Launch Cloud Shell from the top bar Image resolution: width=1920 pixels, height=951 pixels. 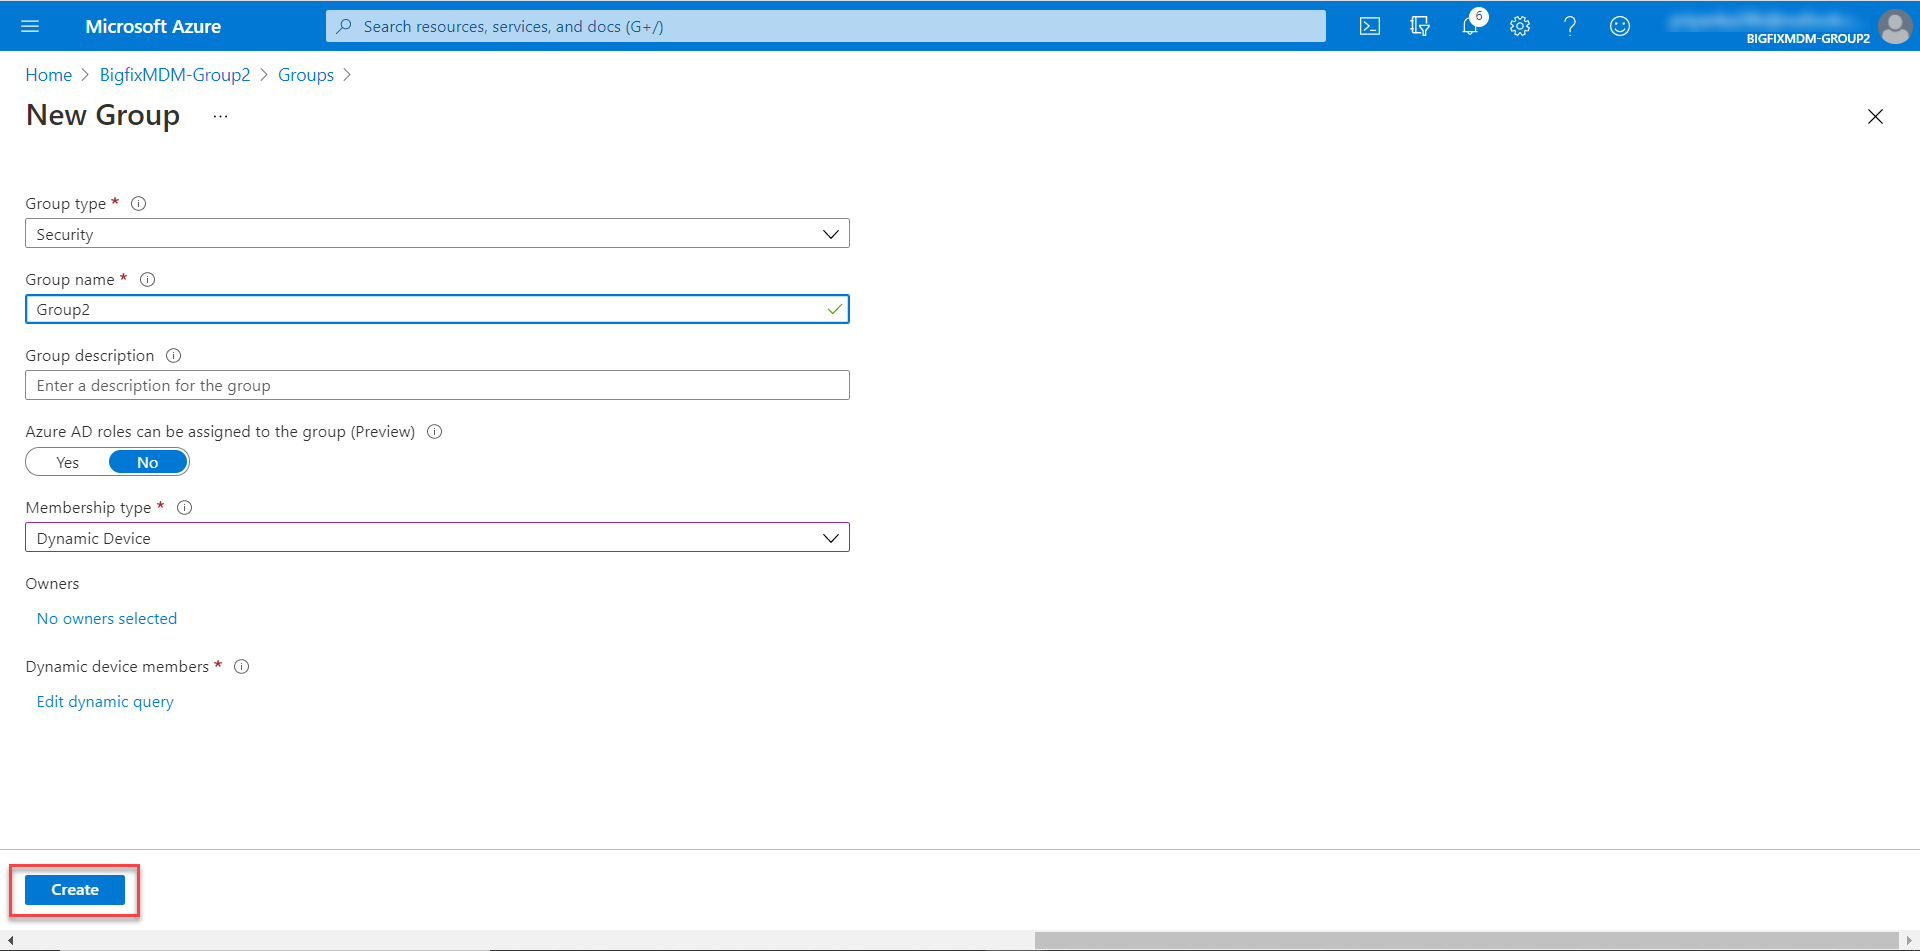click(x=1370, y=26)
